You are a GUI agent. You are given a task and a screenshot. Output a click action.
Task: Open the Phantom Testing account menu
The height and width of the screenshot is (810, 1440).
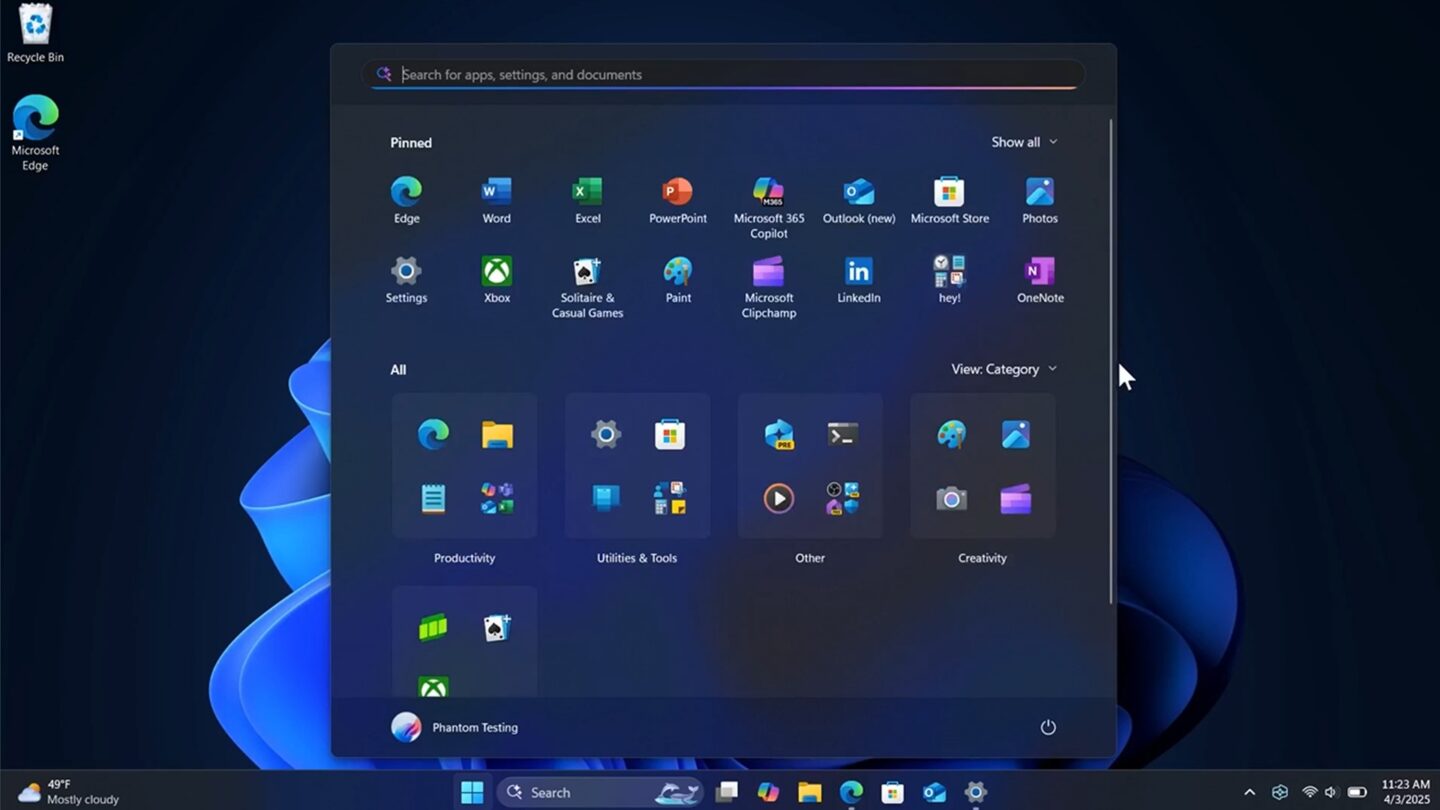click(455, 727)
